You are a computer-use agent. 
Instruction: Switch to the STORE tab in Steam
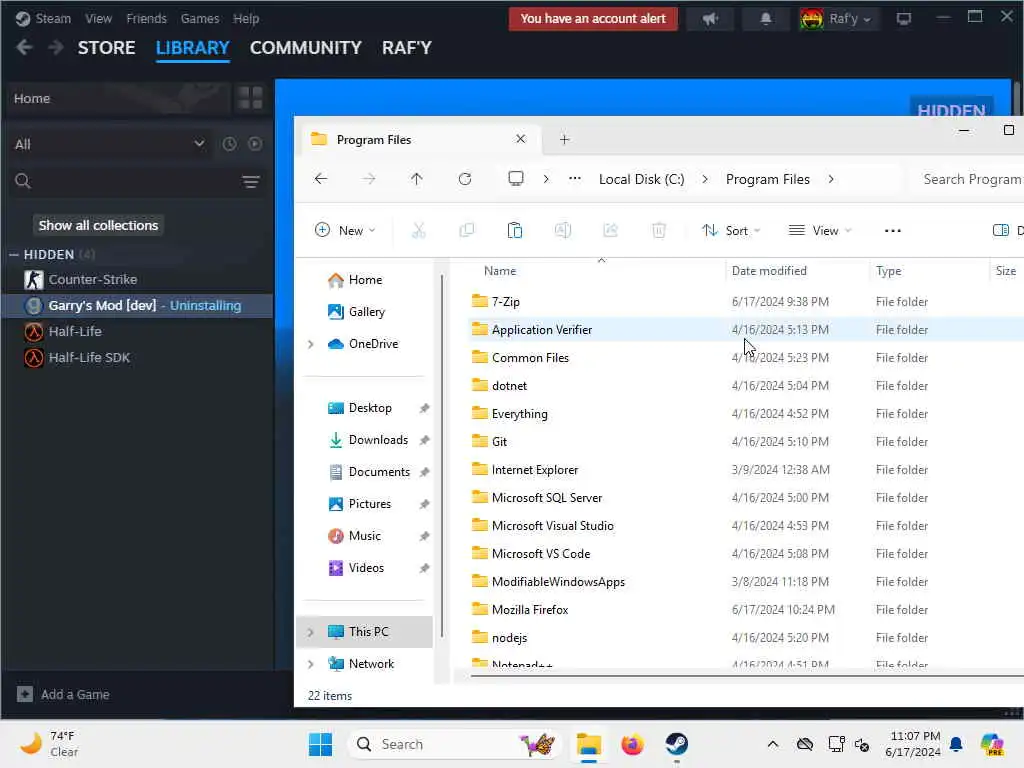[106, 48]
